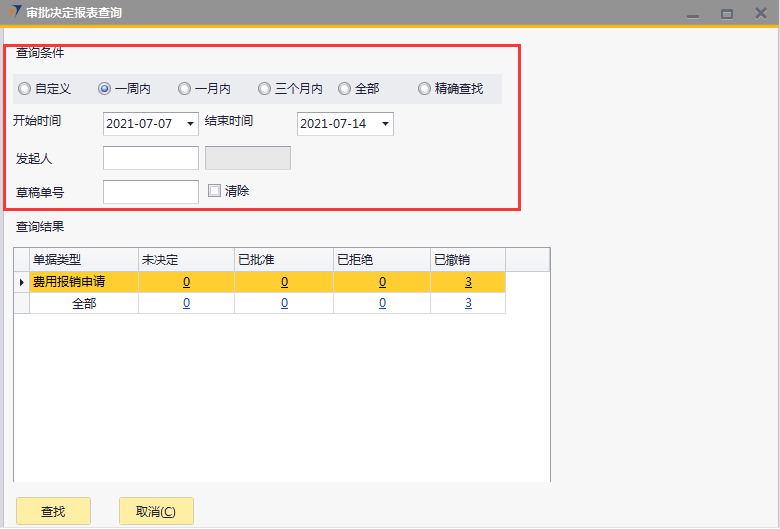Viewport: 780px width, 529px height.
Task: Open 已撤销 count link for 费用报销申请
Action: (468, 282)
